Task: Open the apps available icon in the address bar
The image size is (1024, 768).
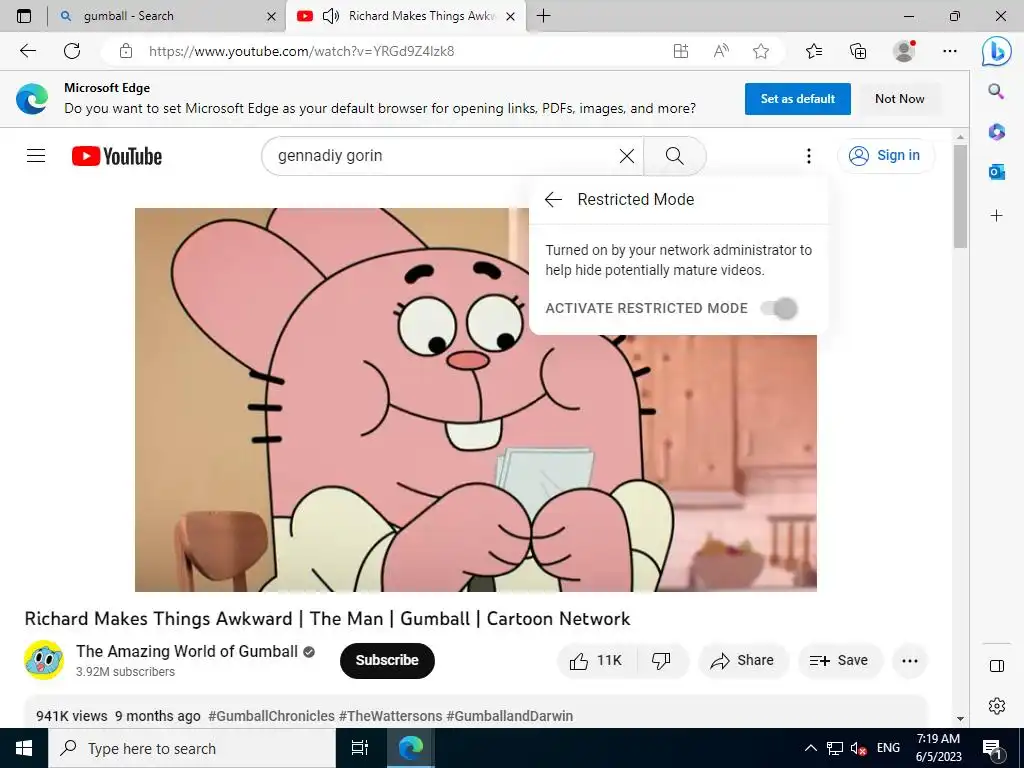Action: (680, 51)
